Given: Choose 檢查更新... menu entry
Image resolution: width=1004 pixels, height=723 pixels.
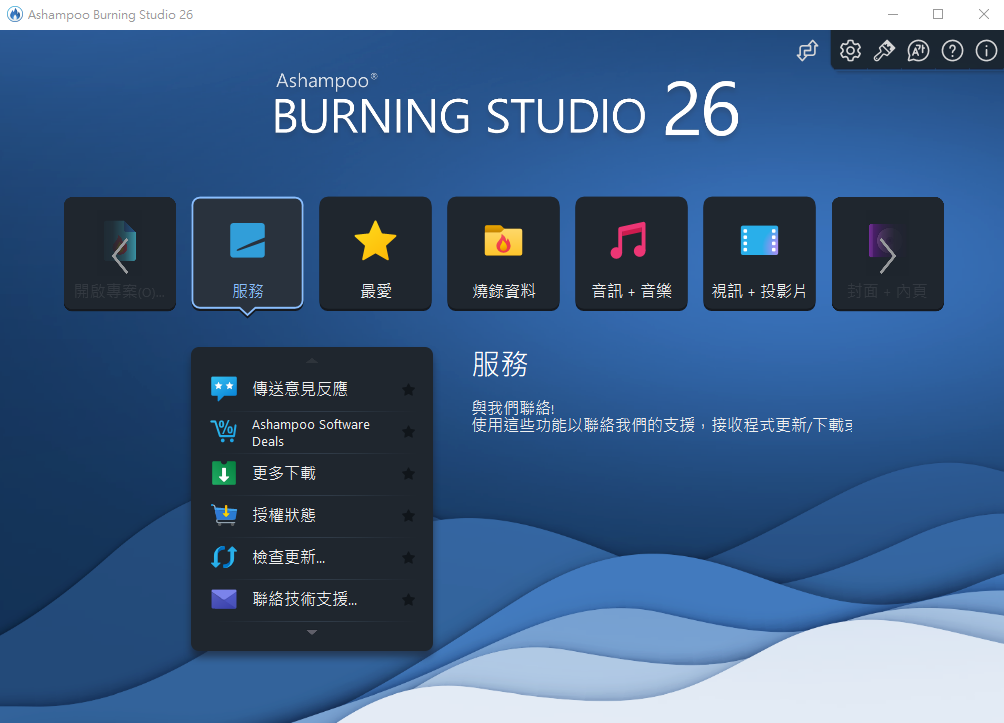Looking at the screenshot, I should 312,557.
